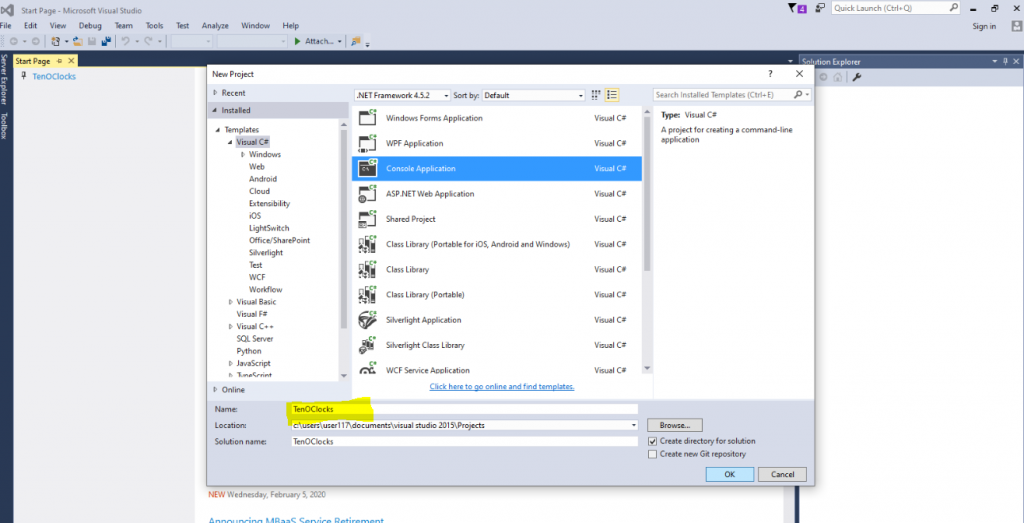Open the File menu

point(6,25)
